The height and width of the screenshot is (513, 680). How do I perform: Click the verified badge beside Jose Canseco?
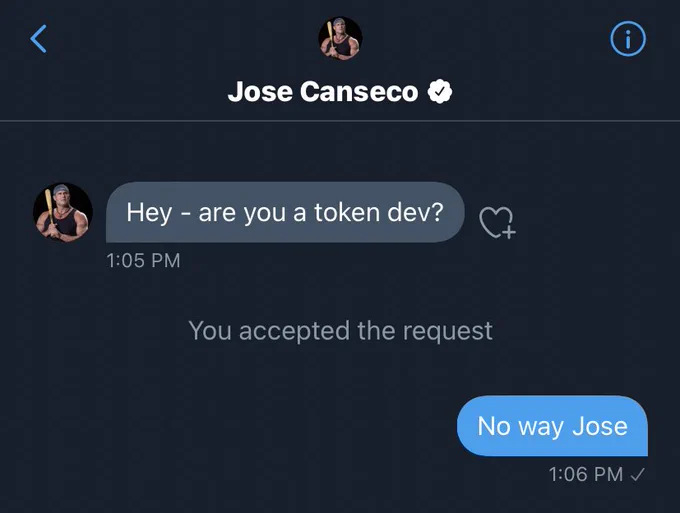pos(440,91)
